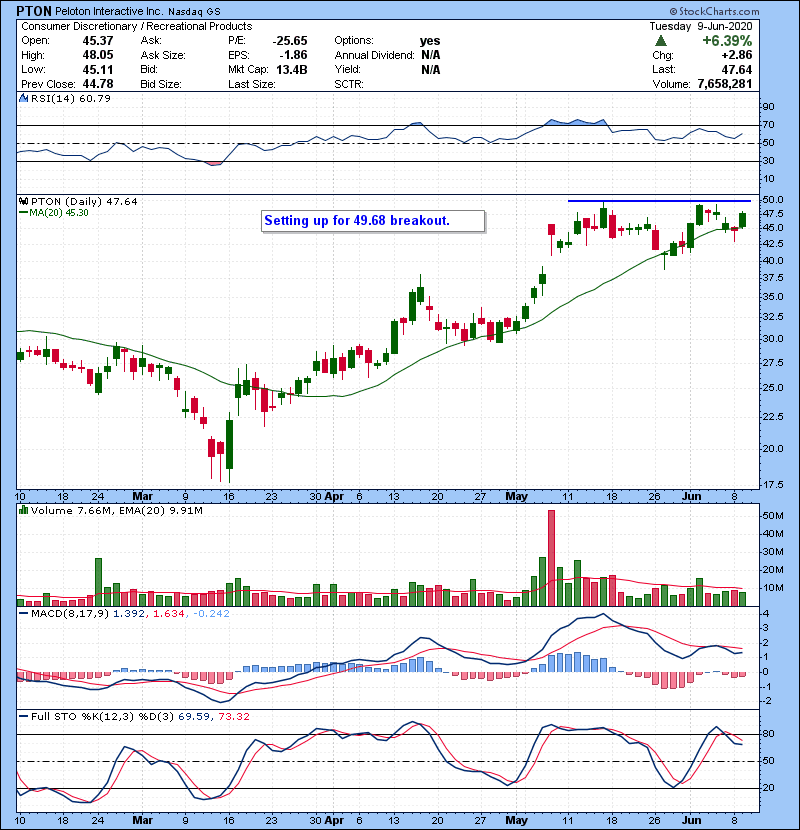Viewport: 800px width, 830px height.
Task: Click the MACD histogram value -0.242
Action: click(211, 613)
